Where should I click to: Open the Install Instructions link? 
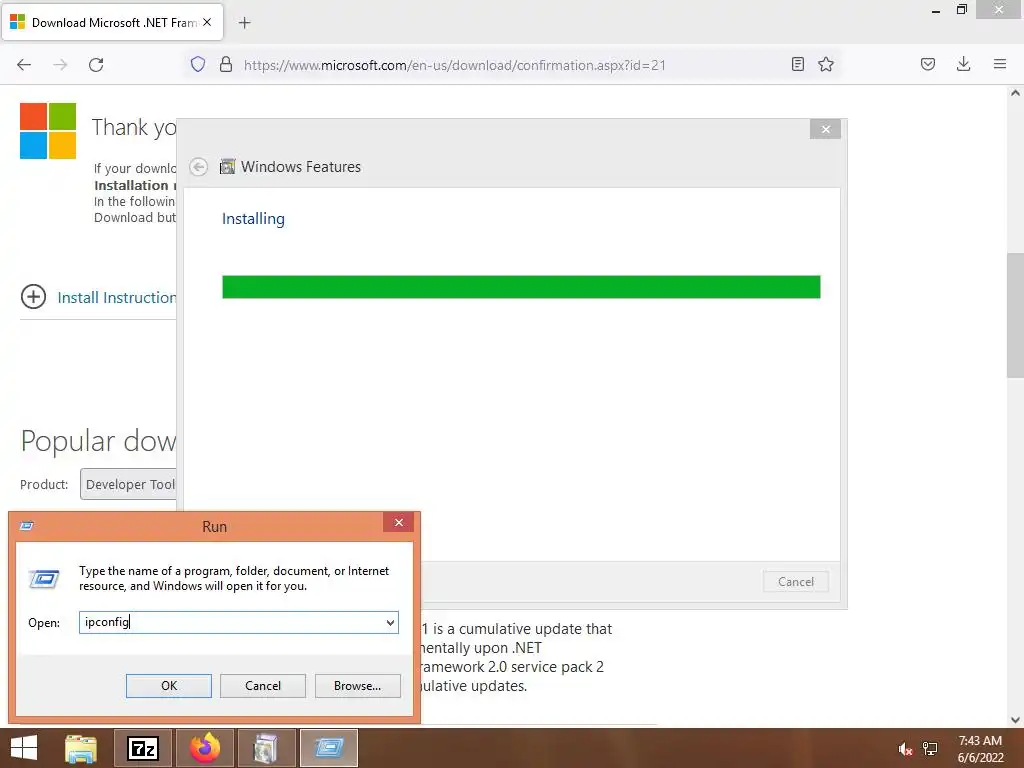[x=116, y=298]
